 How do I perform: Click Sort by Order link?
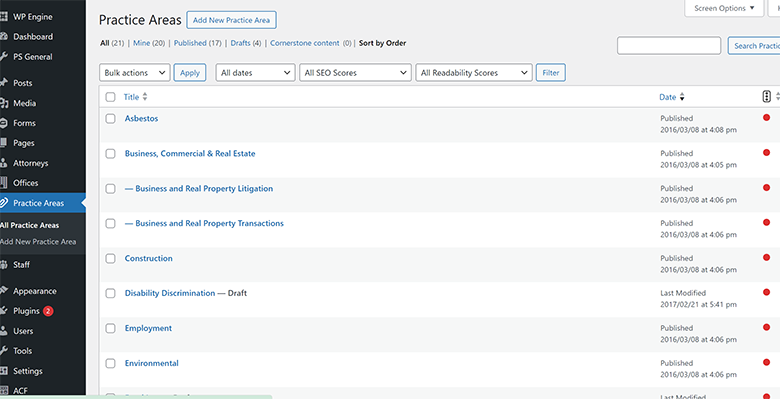[383, 43]
